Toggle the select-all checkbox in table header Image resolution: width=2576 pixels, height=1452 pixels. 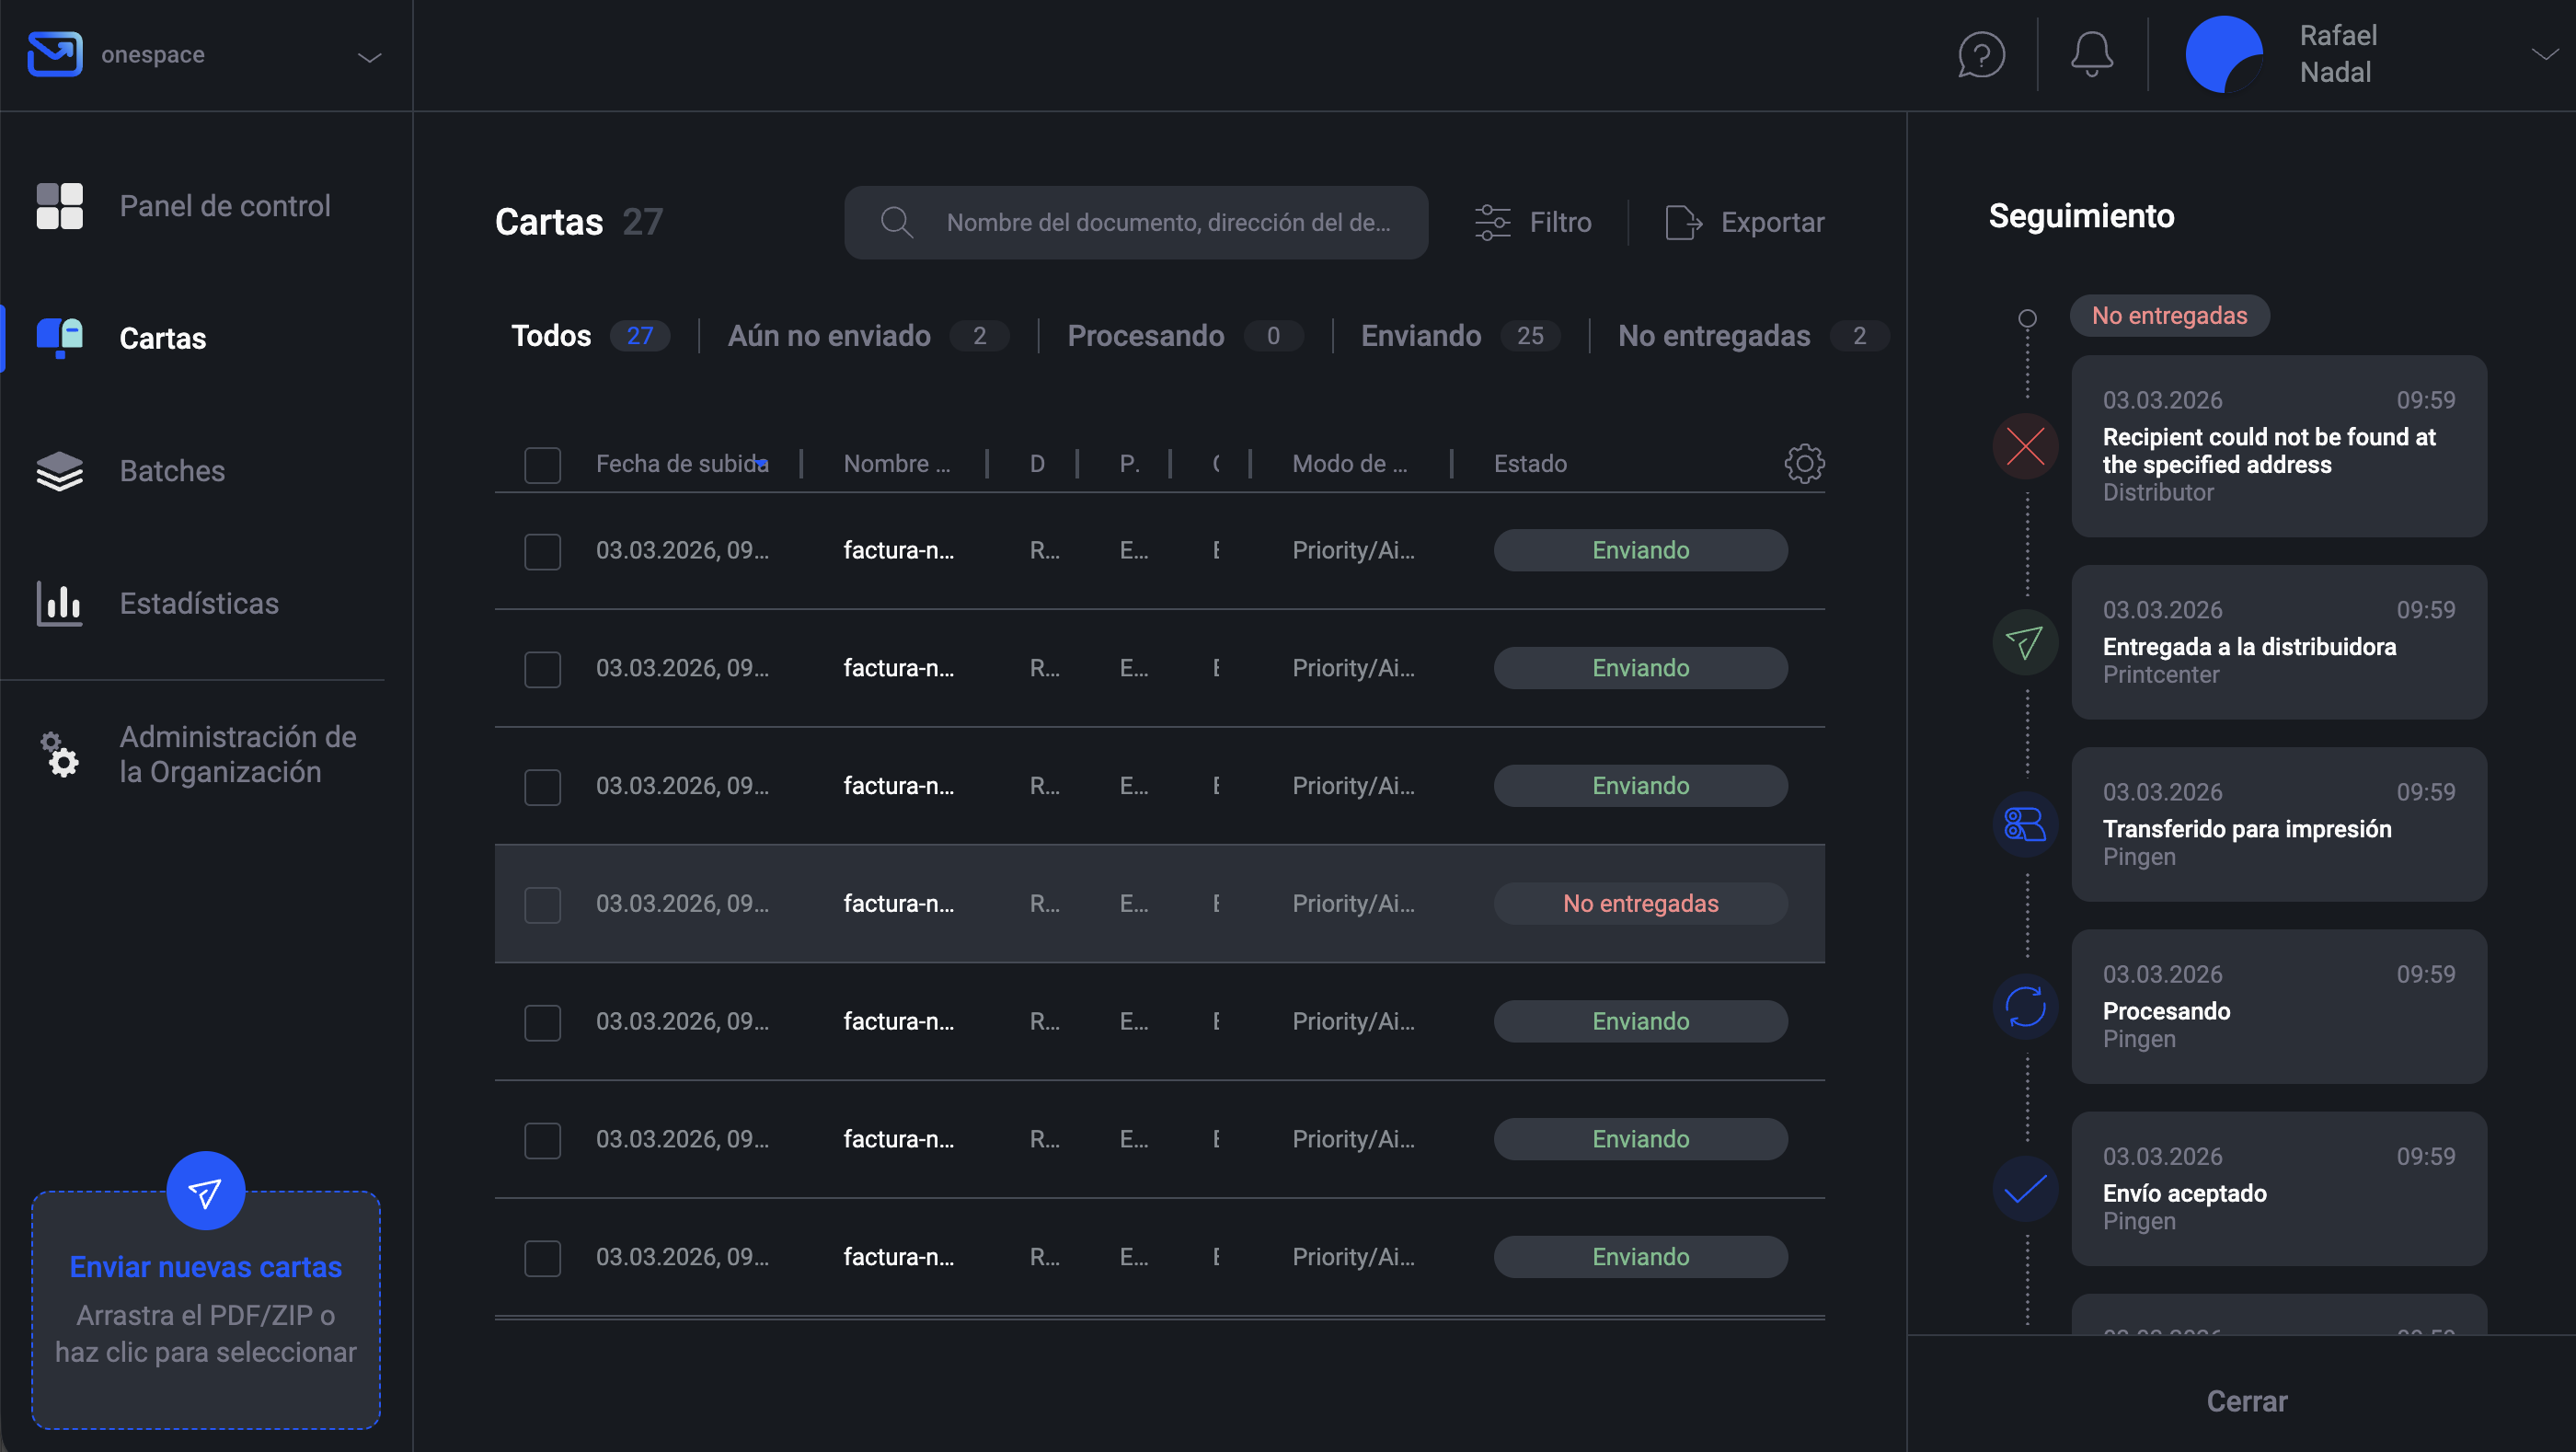pyautogui.click(x=542, y=465)
